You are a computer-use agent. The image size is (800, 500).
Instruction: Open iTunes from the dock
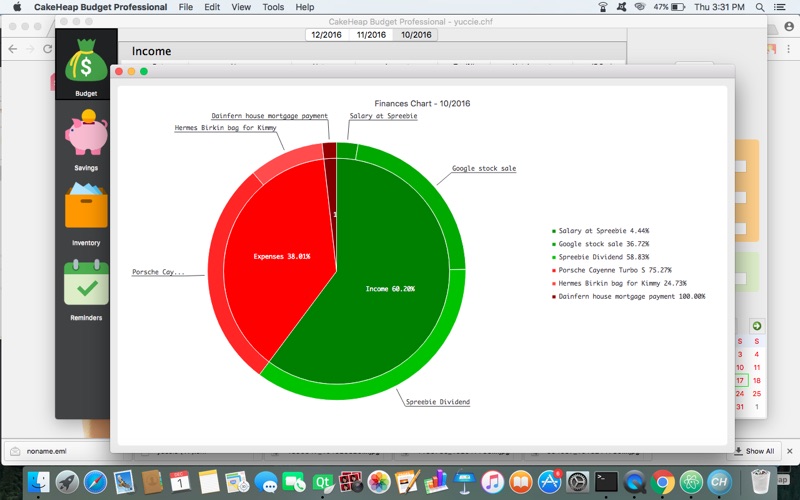[492, 482]
